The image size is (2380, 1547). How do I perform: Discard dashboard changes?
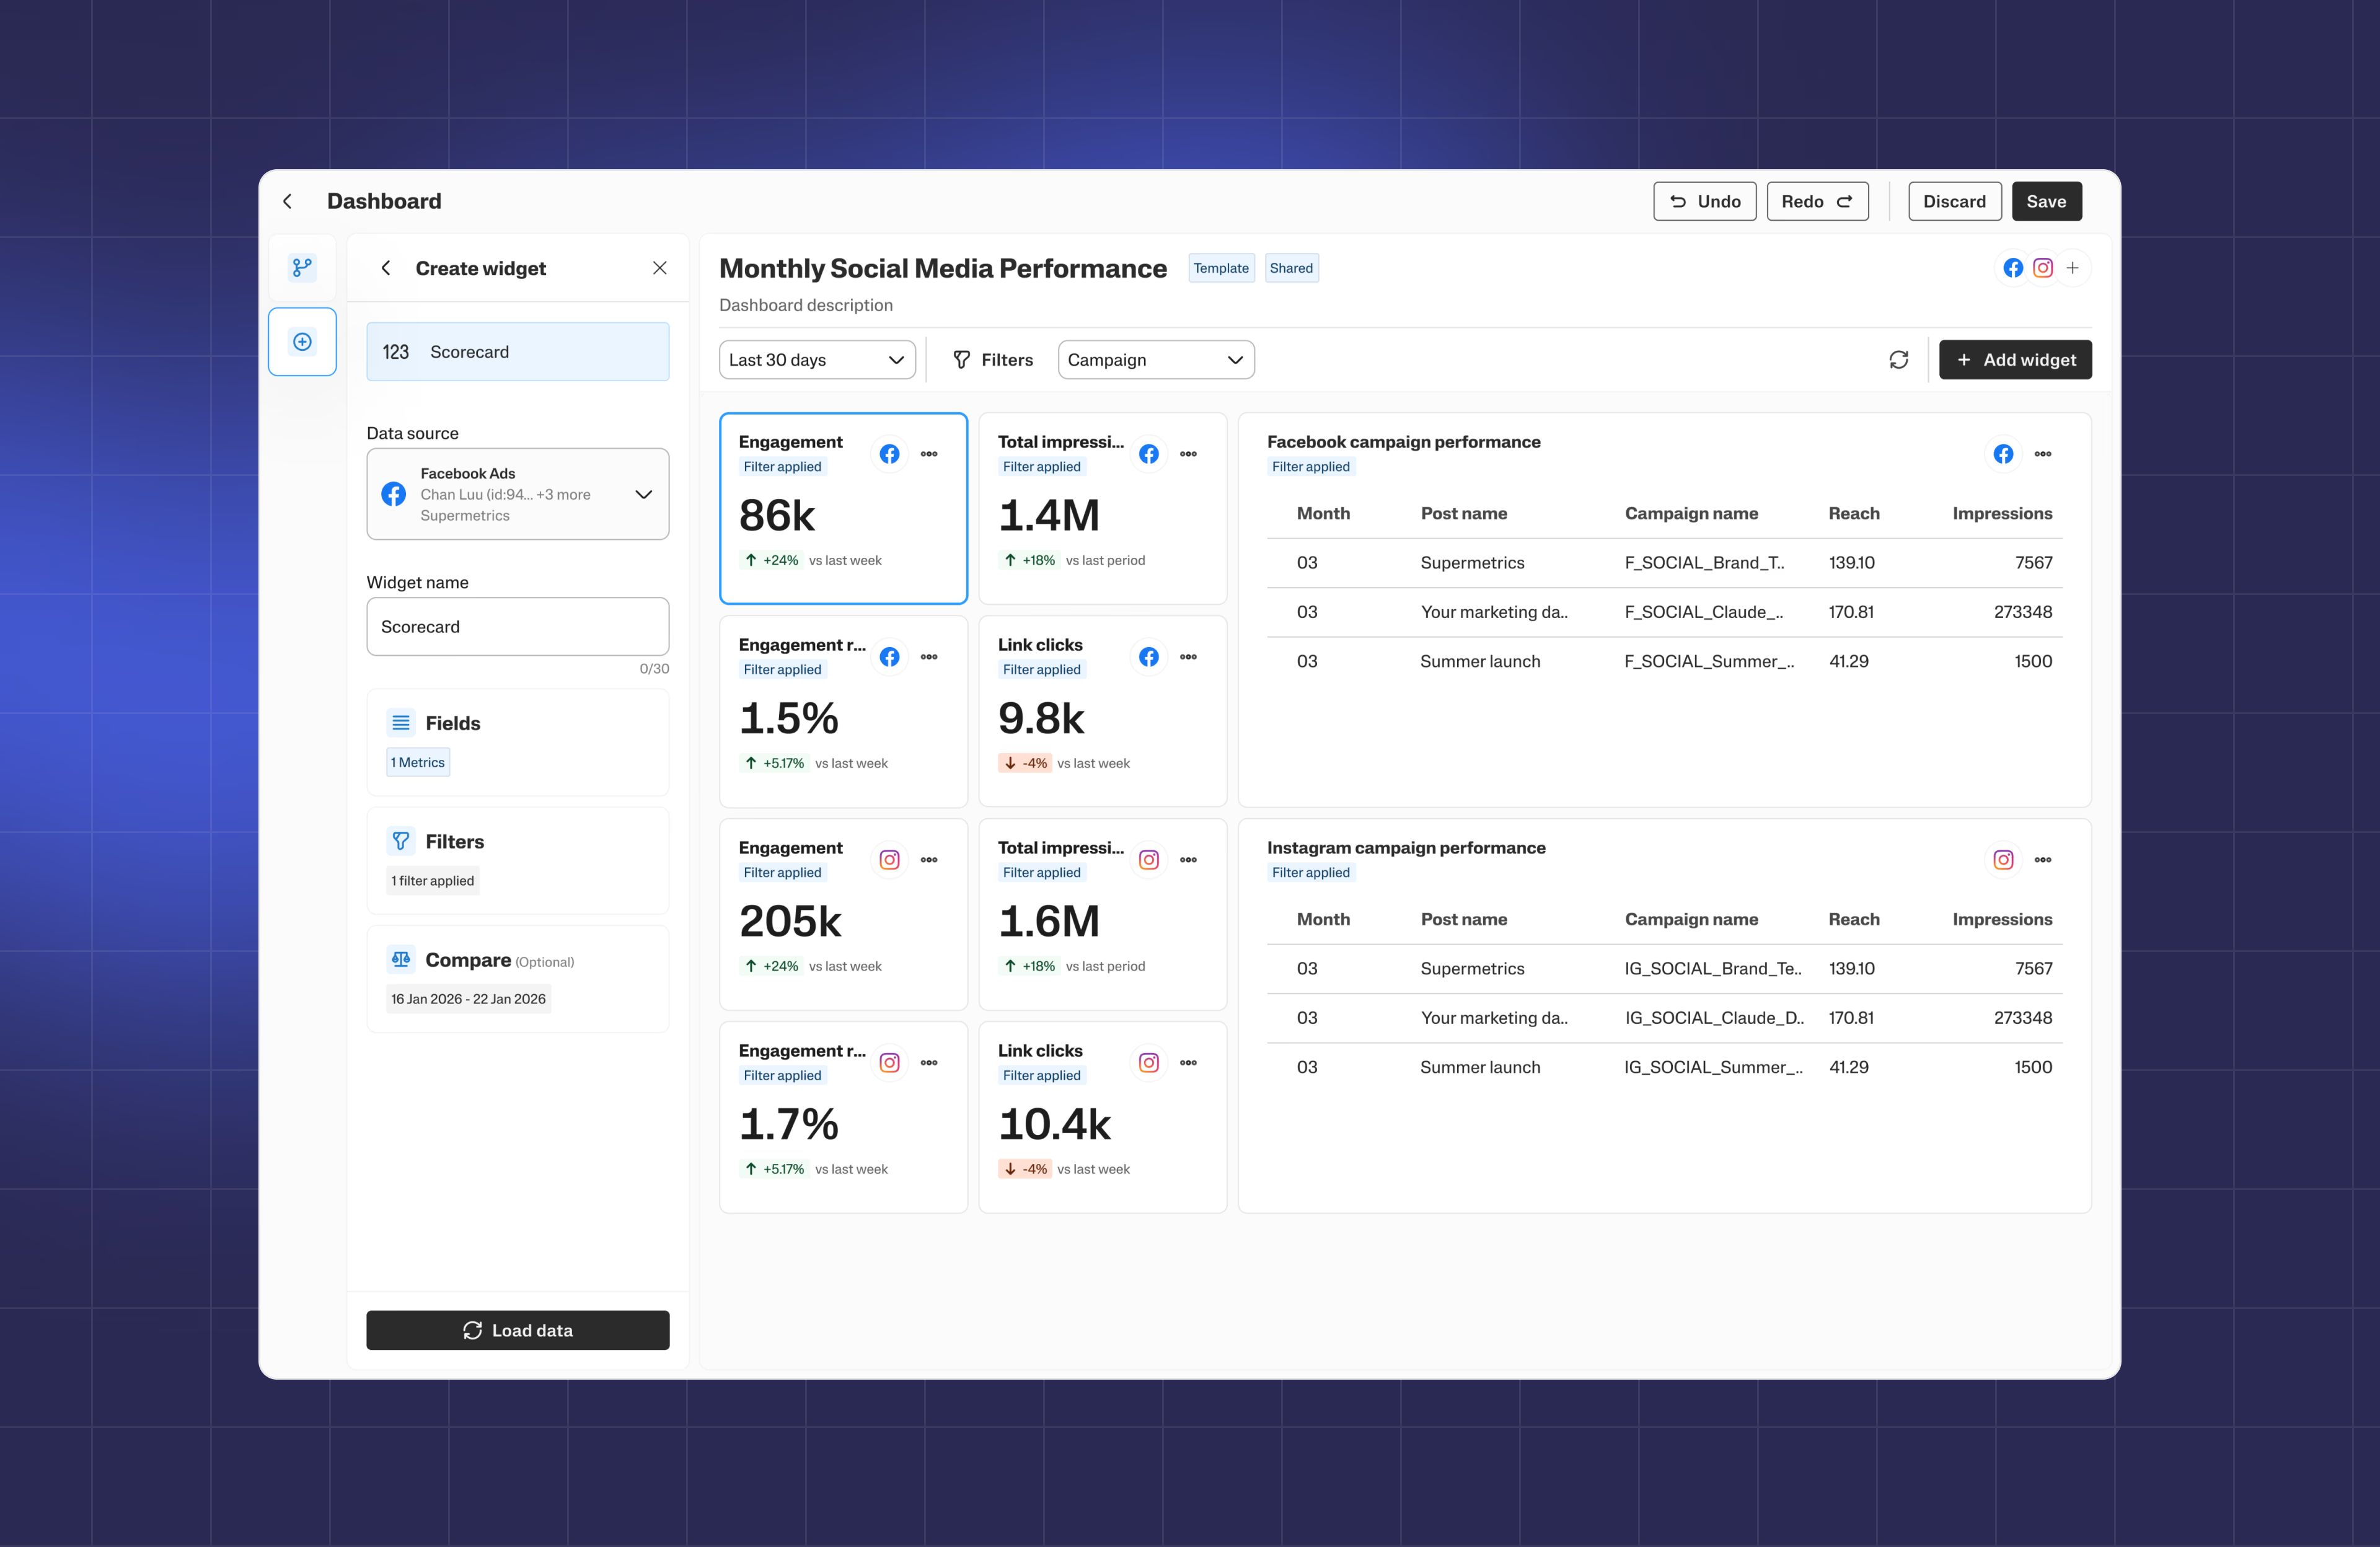(1954, 201)
